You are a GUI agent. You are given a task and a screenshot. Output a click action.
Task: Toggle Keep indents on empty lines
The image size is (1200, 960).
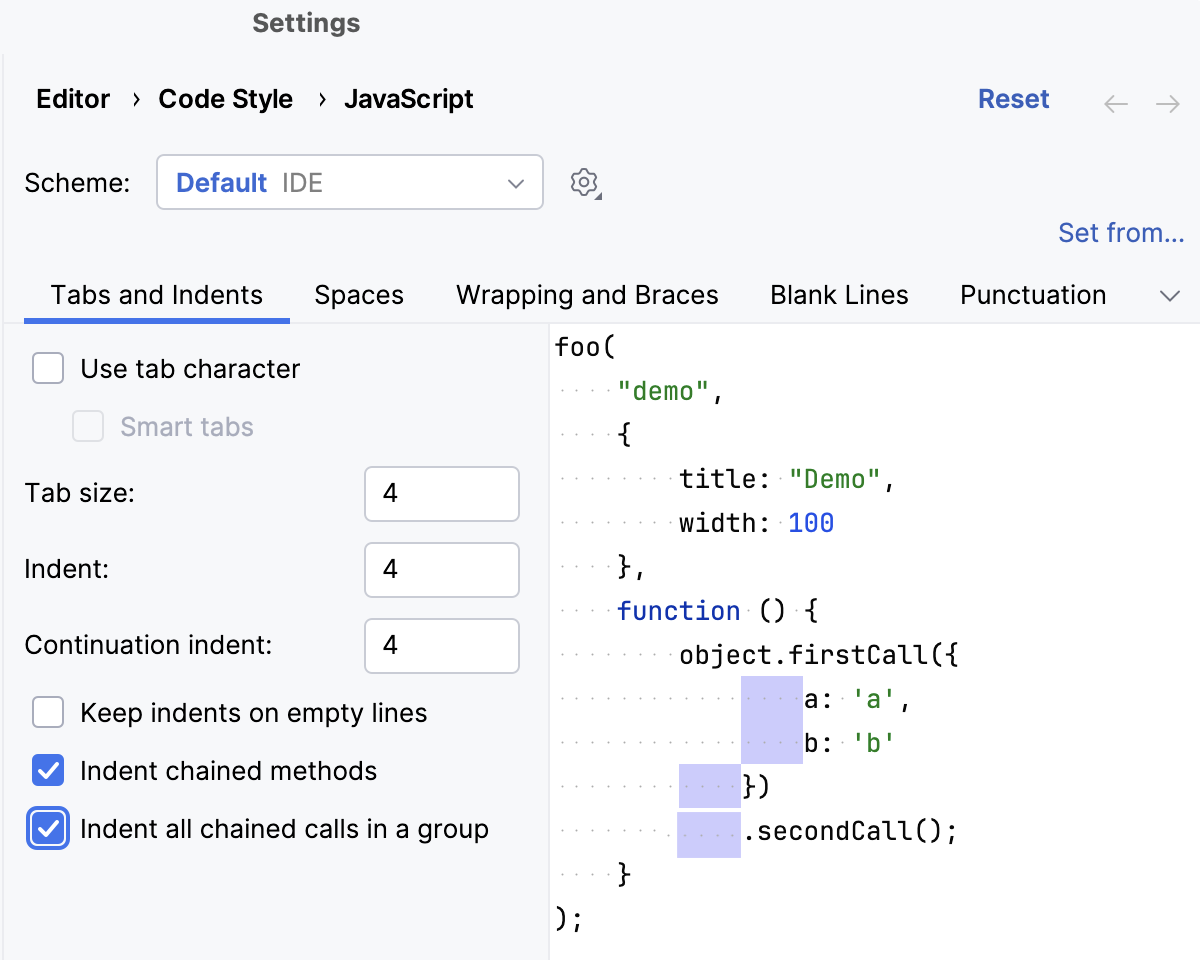48,712
